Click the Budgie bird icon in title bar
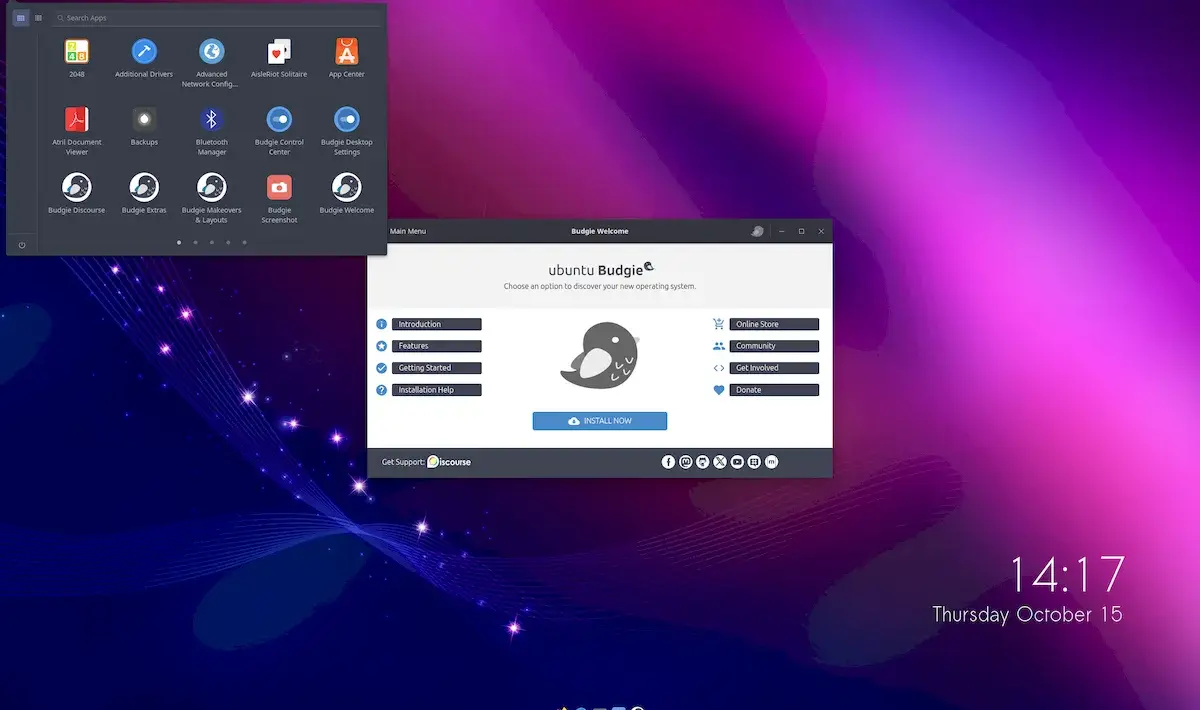 point(758,231)
